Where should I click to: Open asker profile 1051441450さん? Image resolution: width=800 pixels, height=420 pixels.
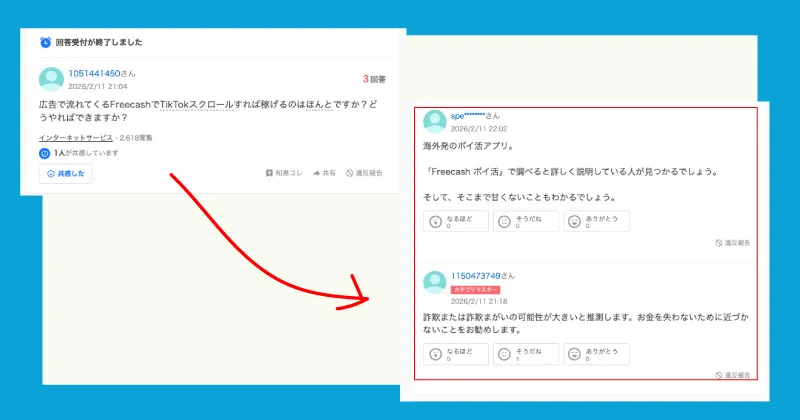(102, 73)
